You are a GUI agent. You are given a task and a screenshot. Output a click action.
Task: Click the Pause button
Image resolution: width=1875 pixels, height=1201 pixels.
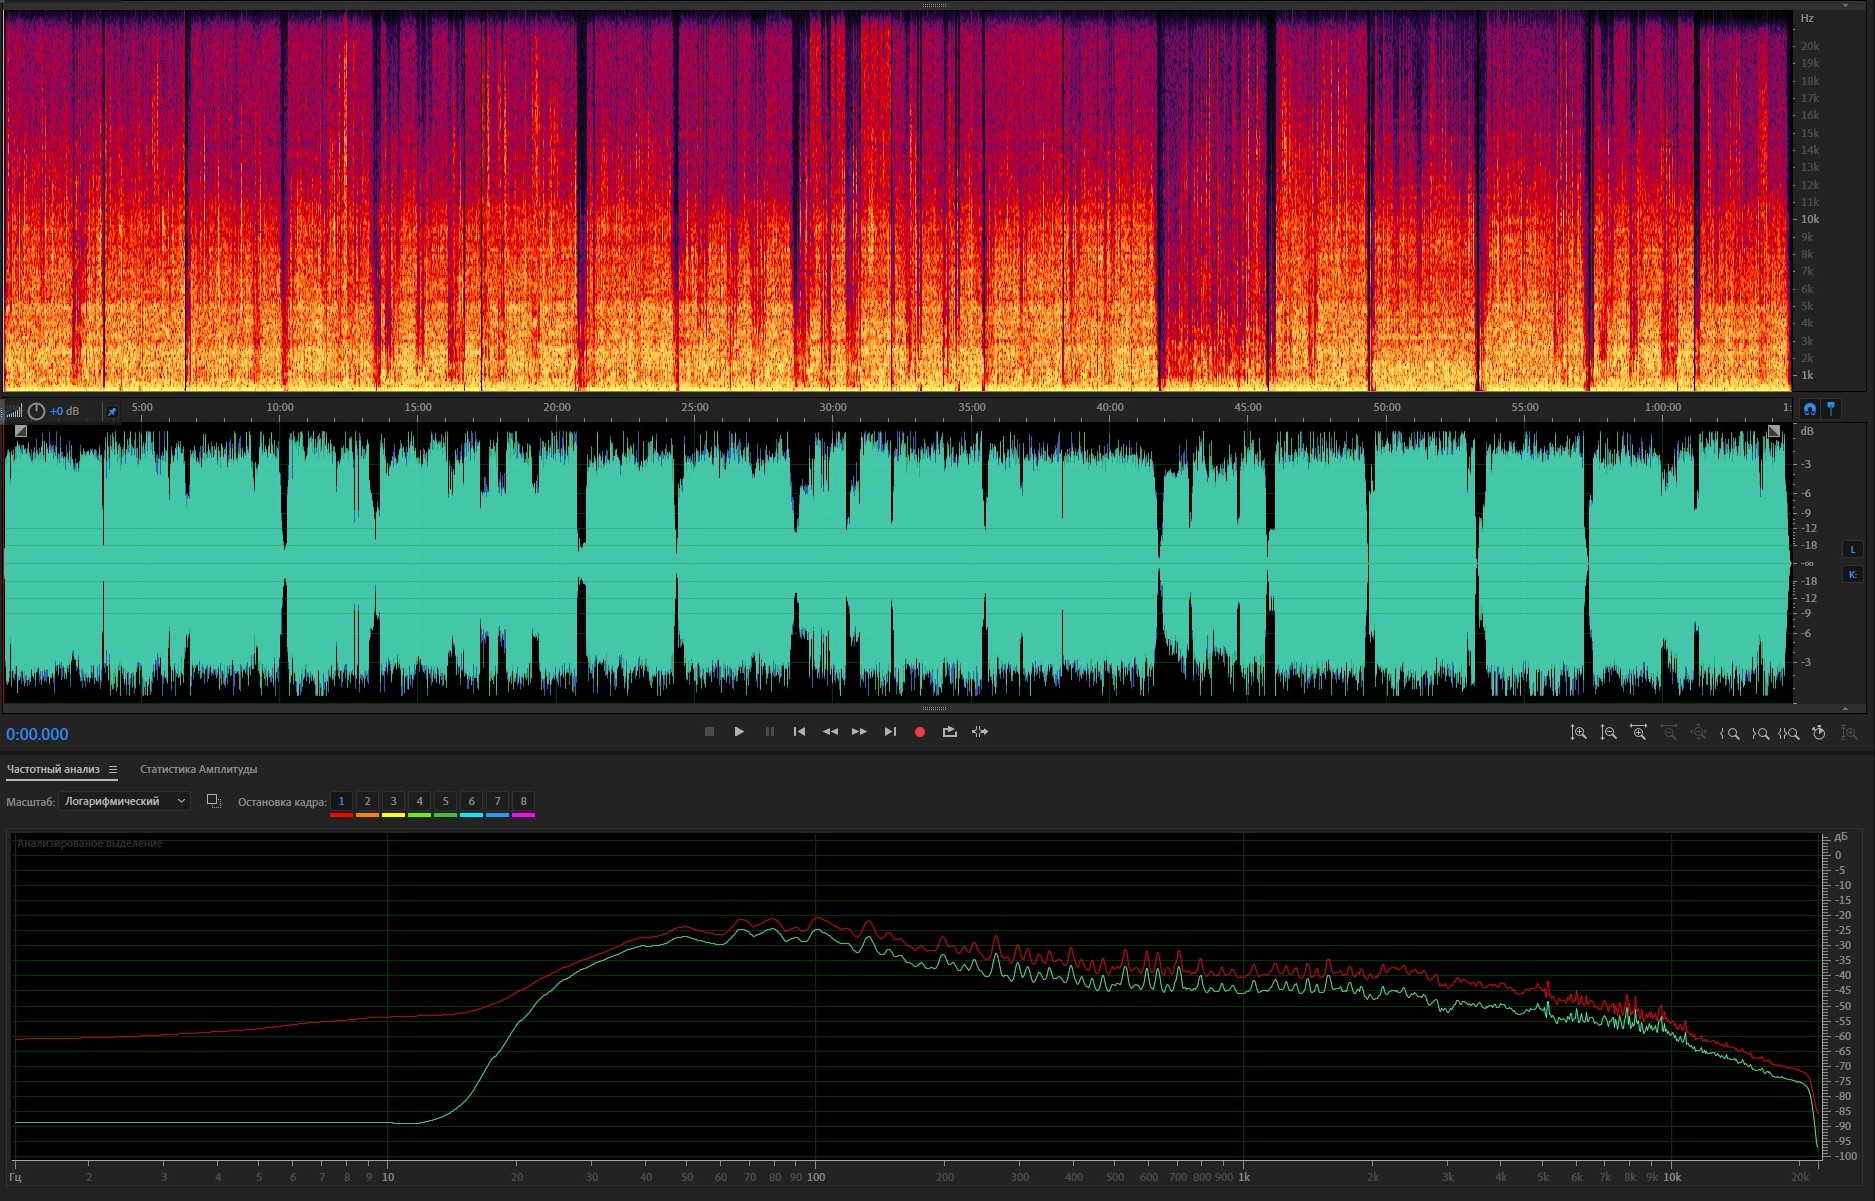coord(769,732)
